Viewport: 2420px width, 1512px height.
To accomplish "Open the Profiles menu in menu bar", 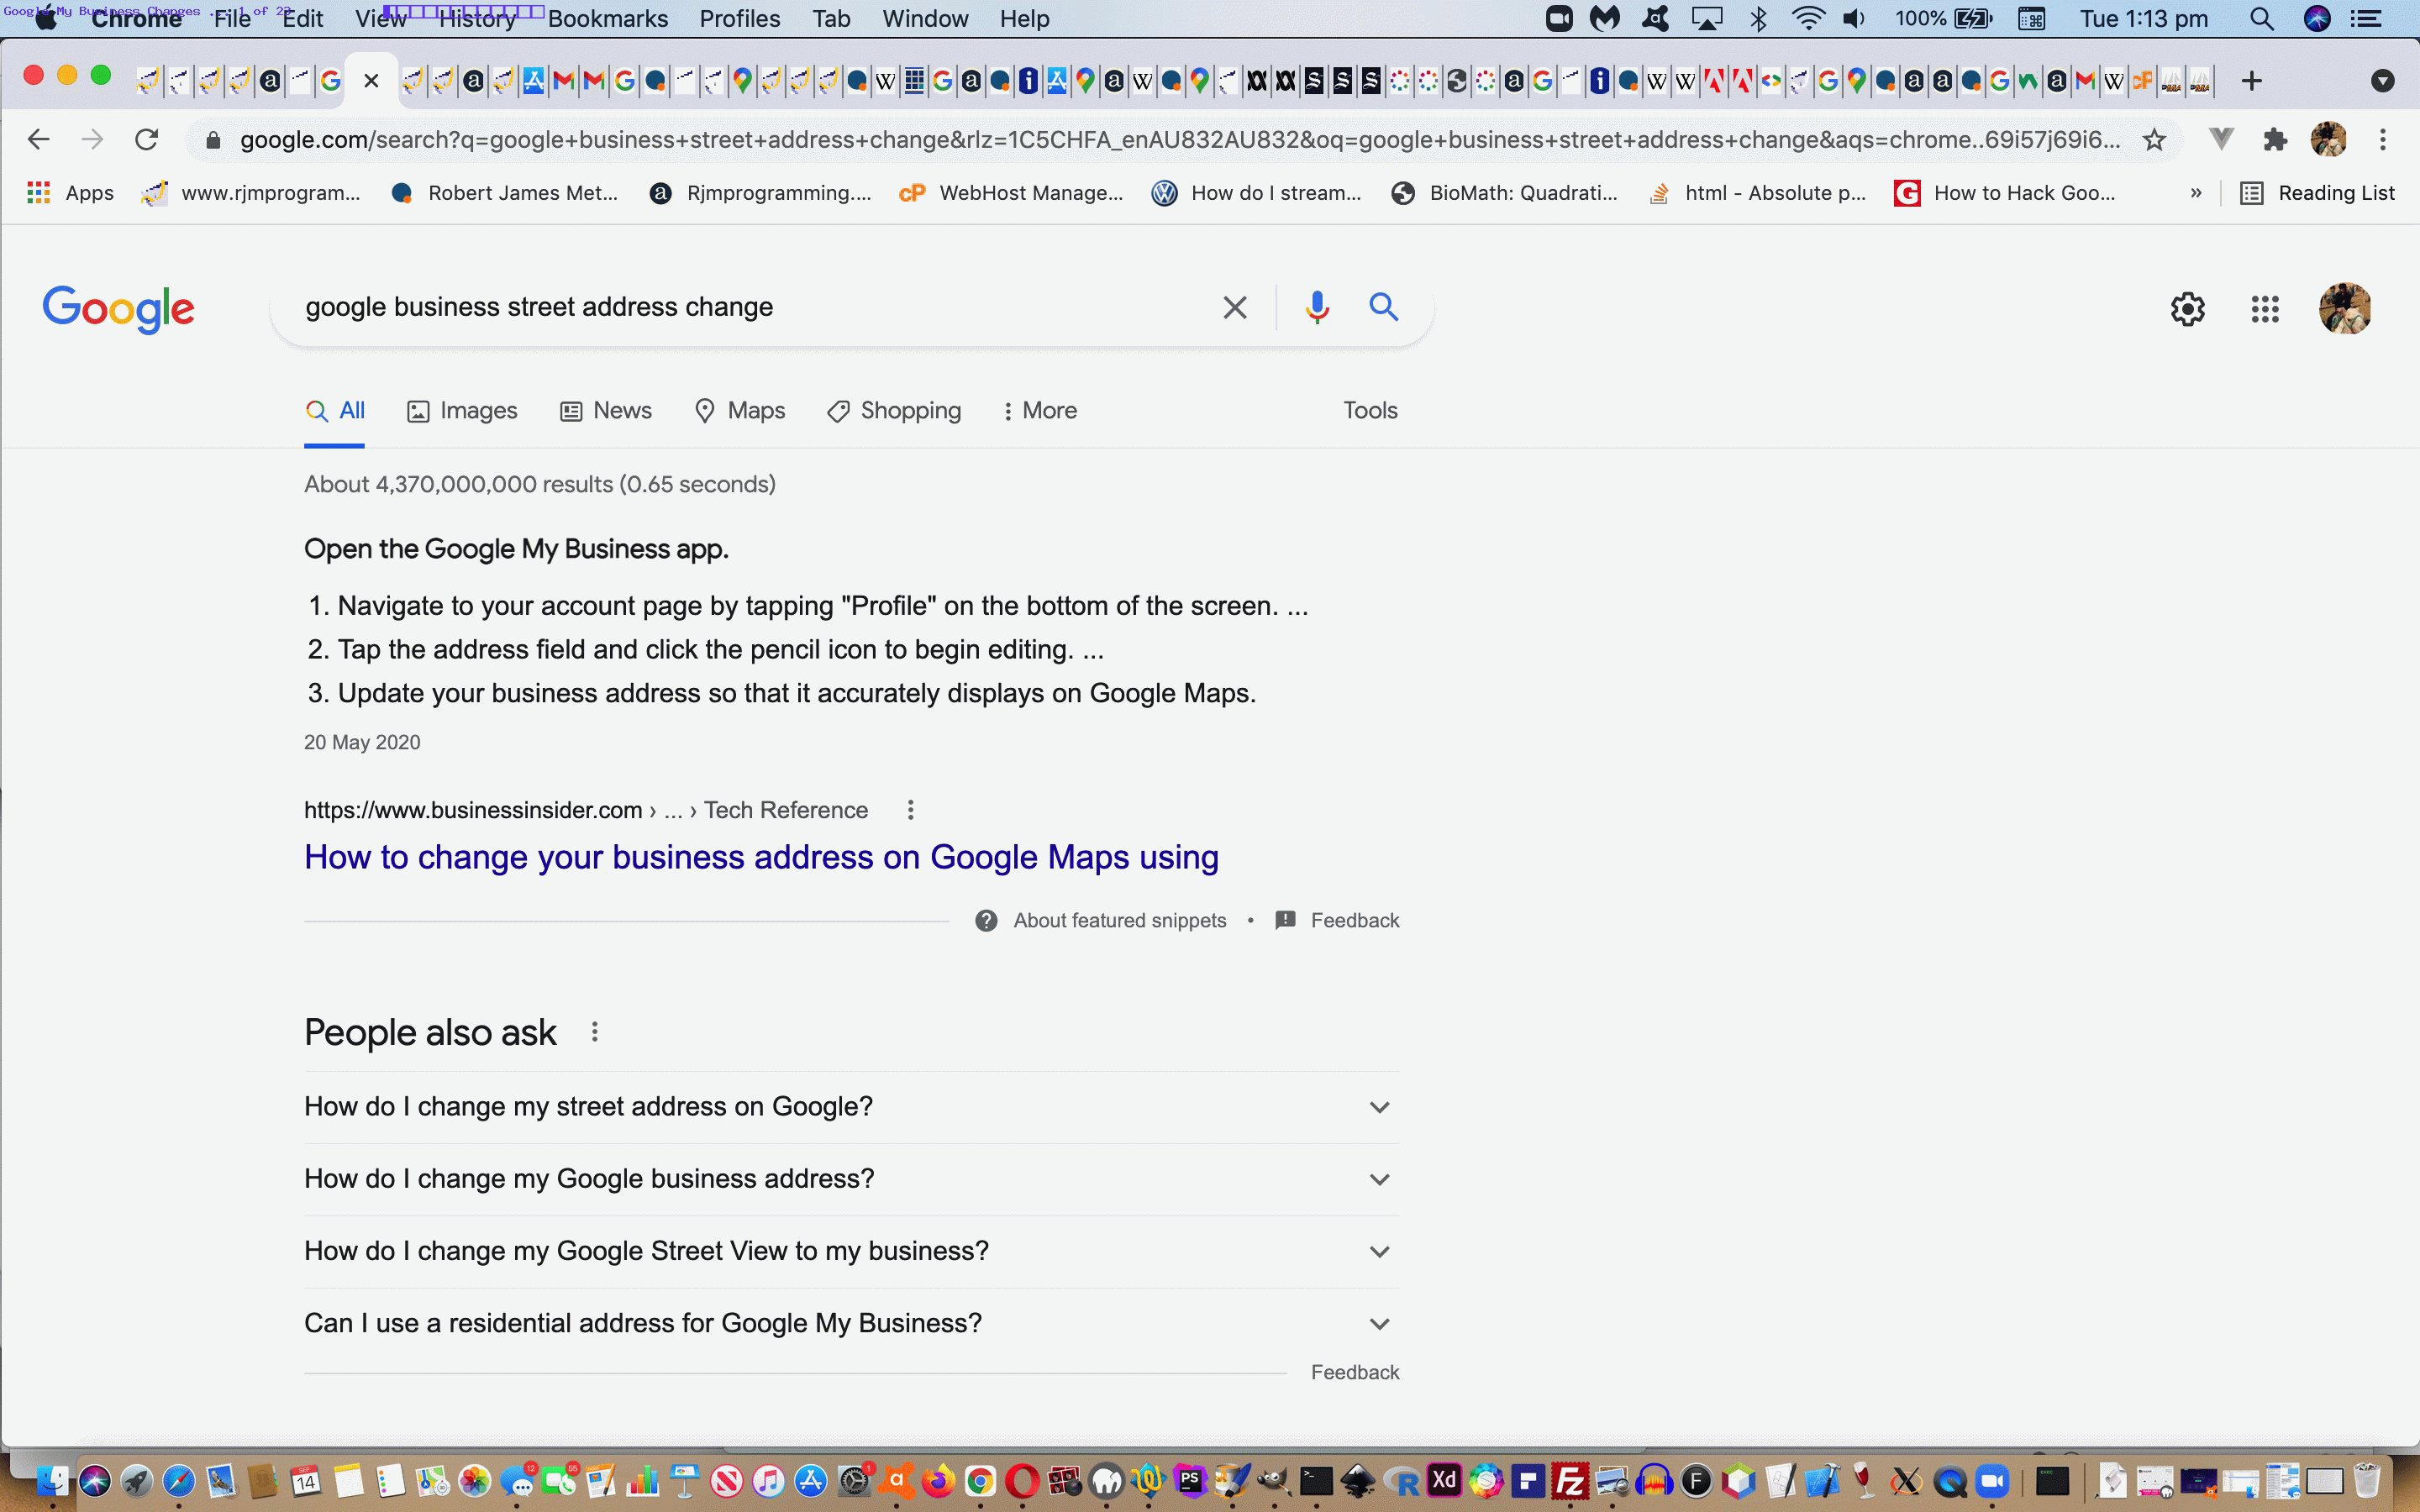I will (x=740, y=19).
